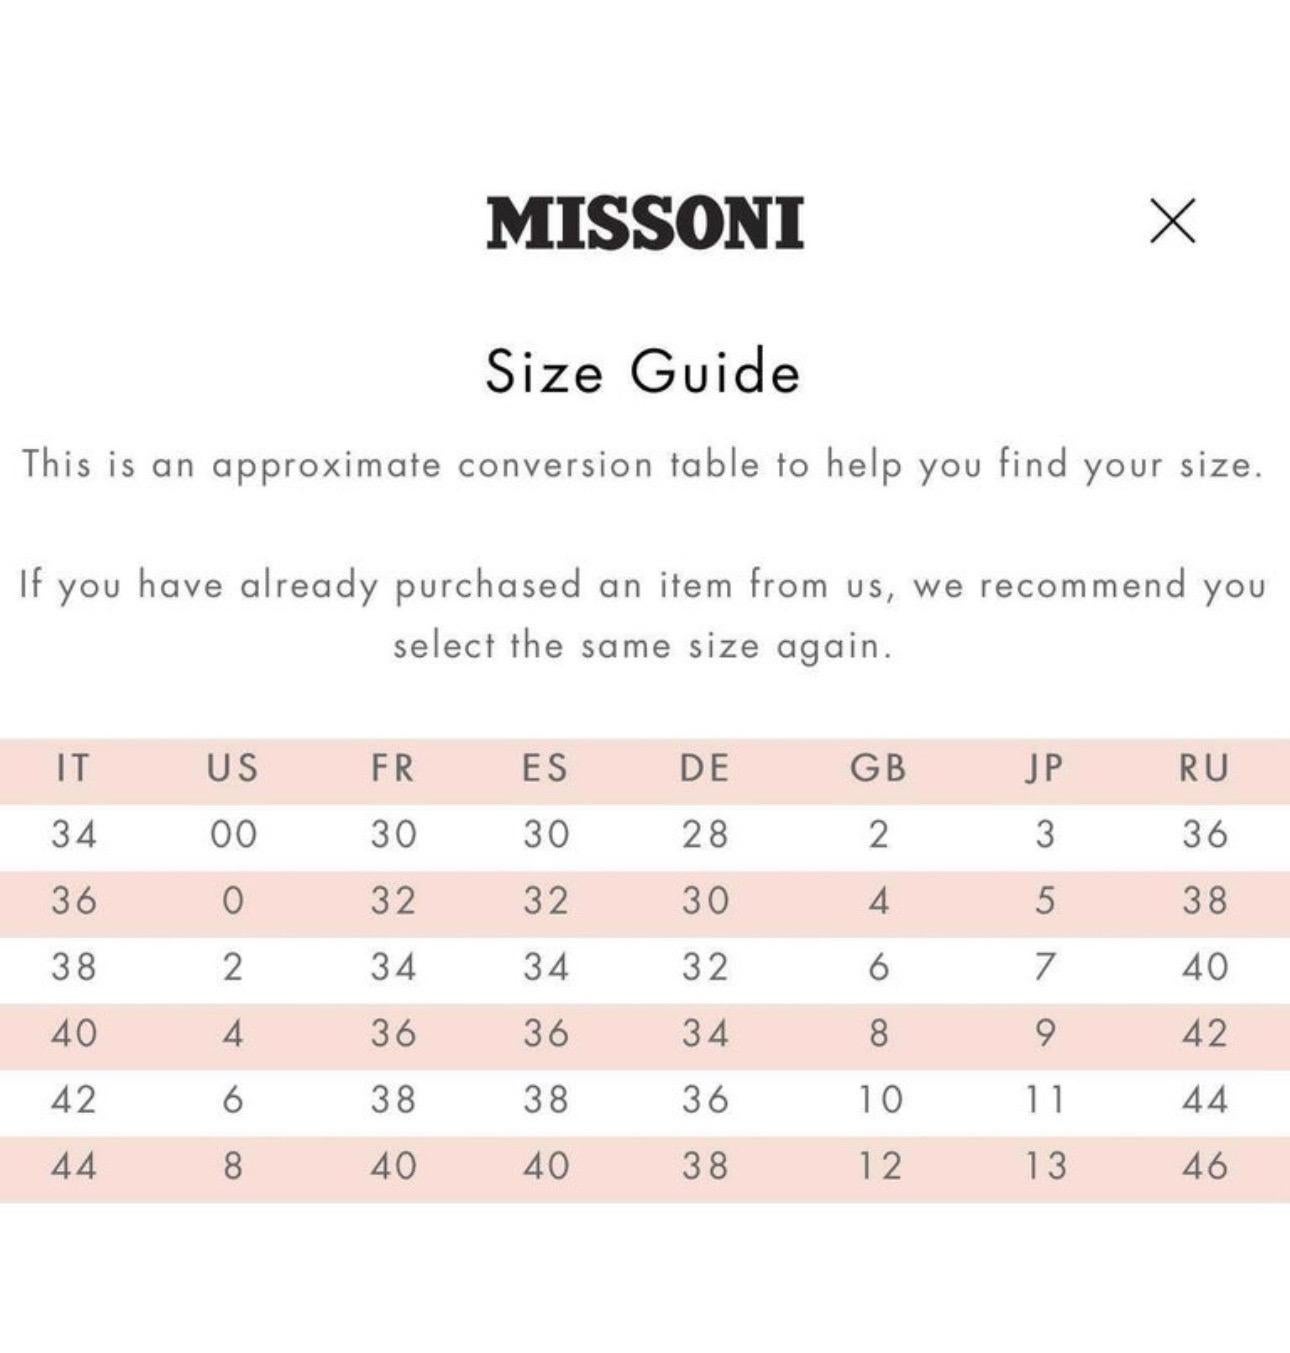Click the Size Guide heading
Image resolution: width=1290 pixels, height=1353 pixels.
coord(643,371)
